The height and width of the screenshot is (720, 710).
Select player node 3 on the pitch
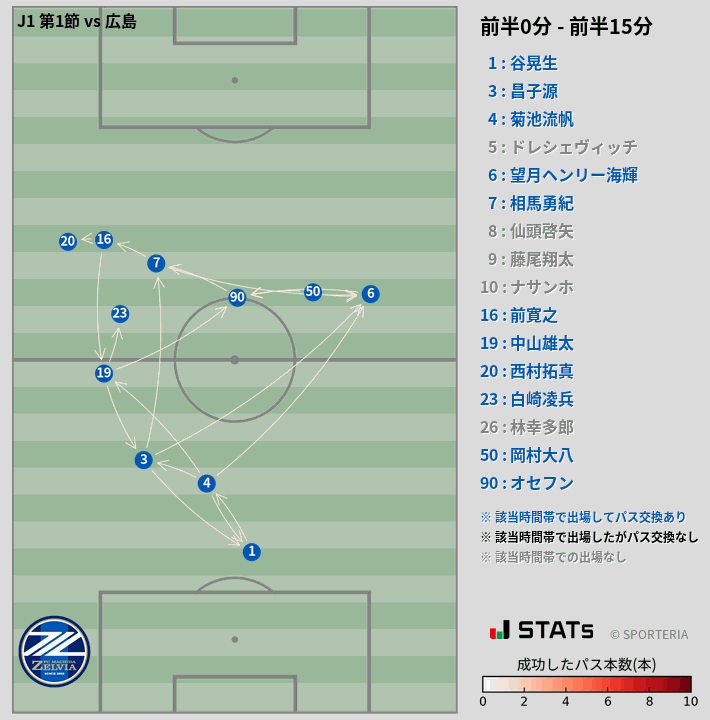click(144, 460)
